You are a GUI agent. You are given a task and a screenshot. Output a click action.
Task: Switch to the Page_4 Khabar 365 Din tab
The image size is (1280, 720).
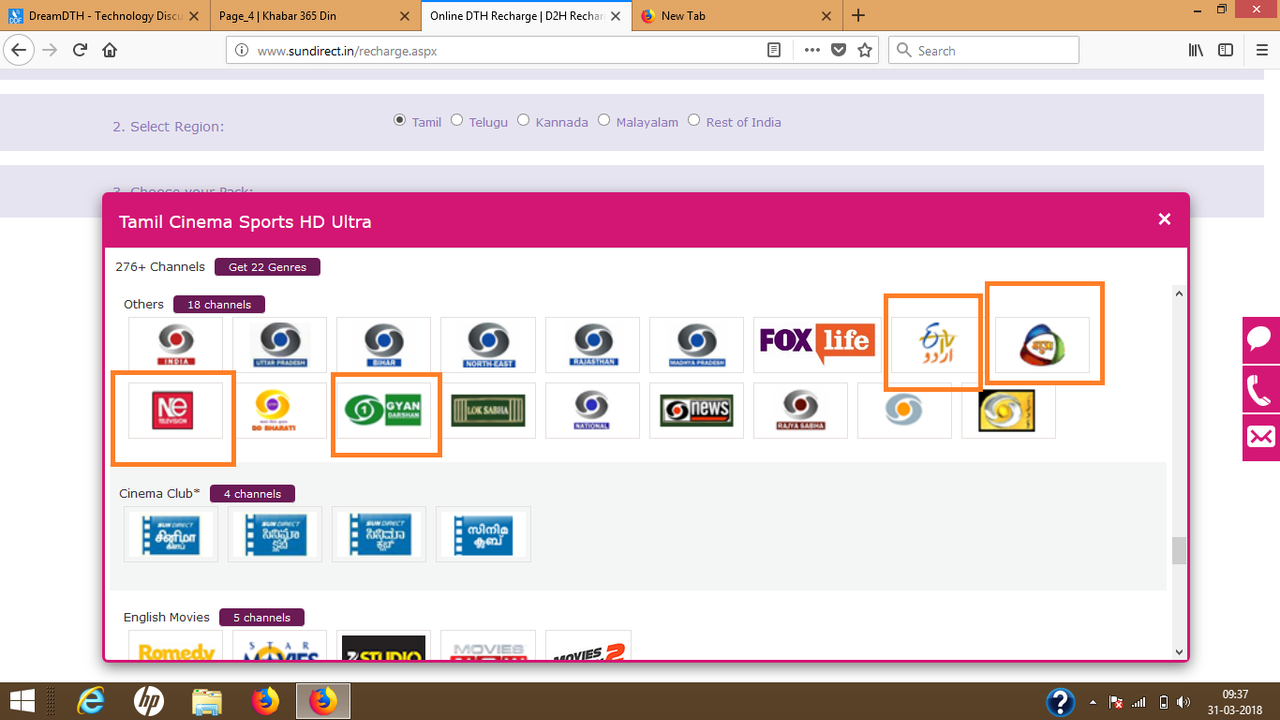tap(315, 16)
